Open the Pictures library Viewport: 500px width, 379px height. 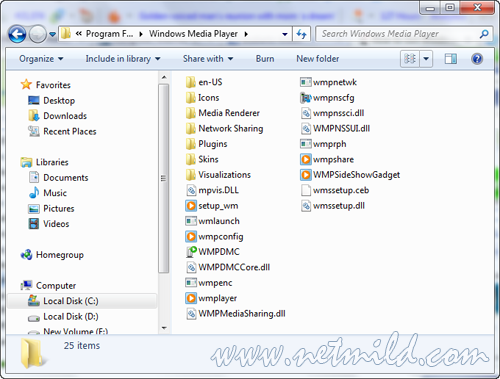(51, 209)
